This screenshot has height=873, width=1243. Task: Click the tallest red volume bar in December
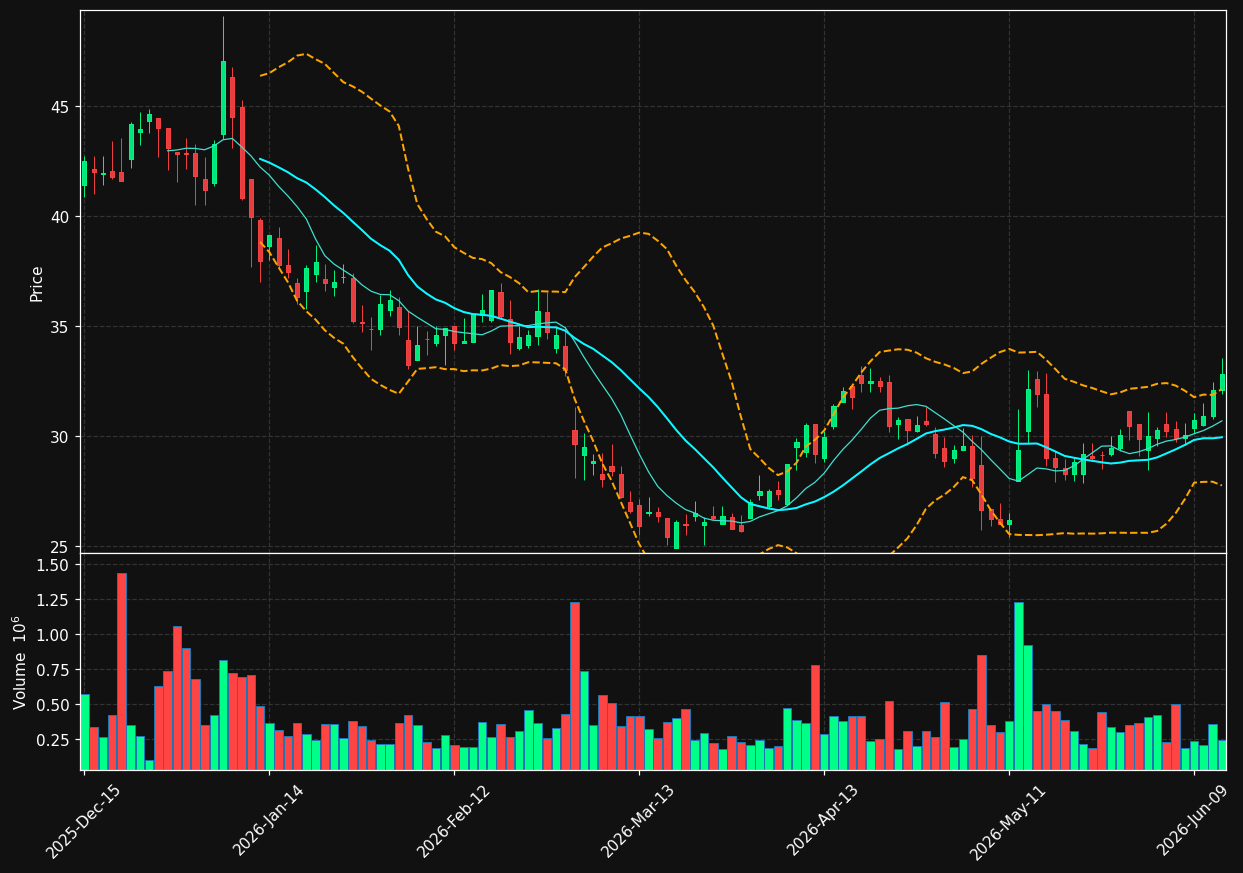tap(122, 671)
